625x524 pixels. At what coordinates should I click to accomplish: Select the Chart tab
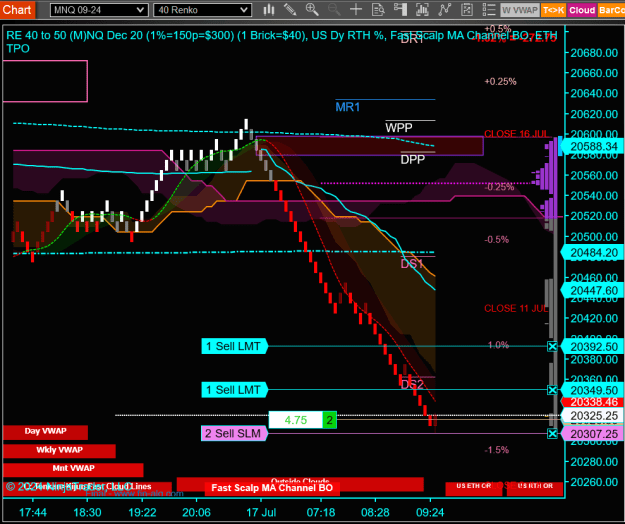tap(18, 10)
